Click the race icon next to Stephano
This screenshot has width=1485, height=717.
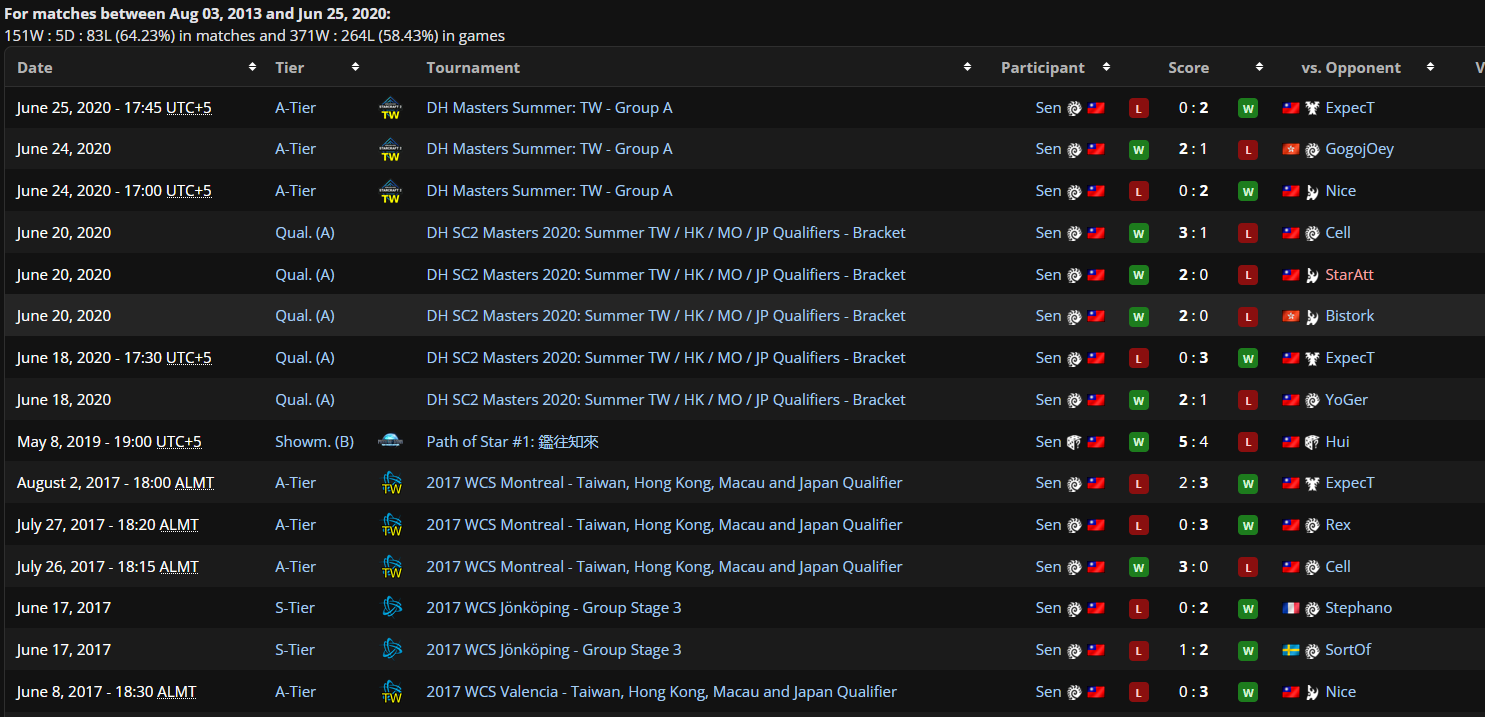(x=1313, y=609)
